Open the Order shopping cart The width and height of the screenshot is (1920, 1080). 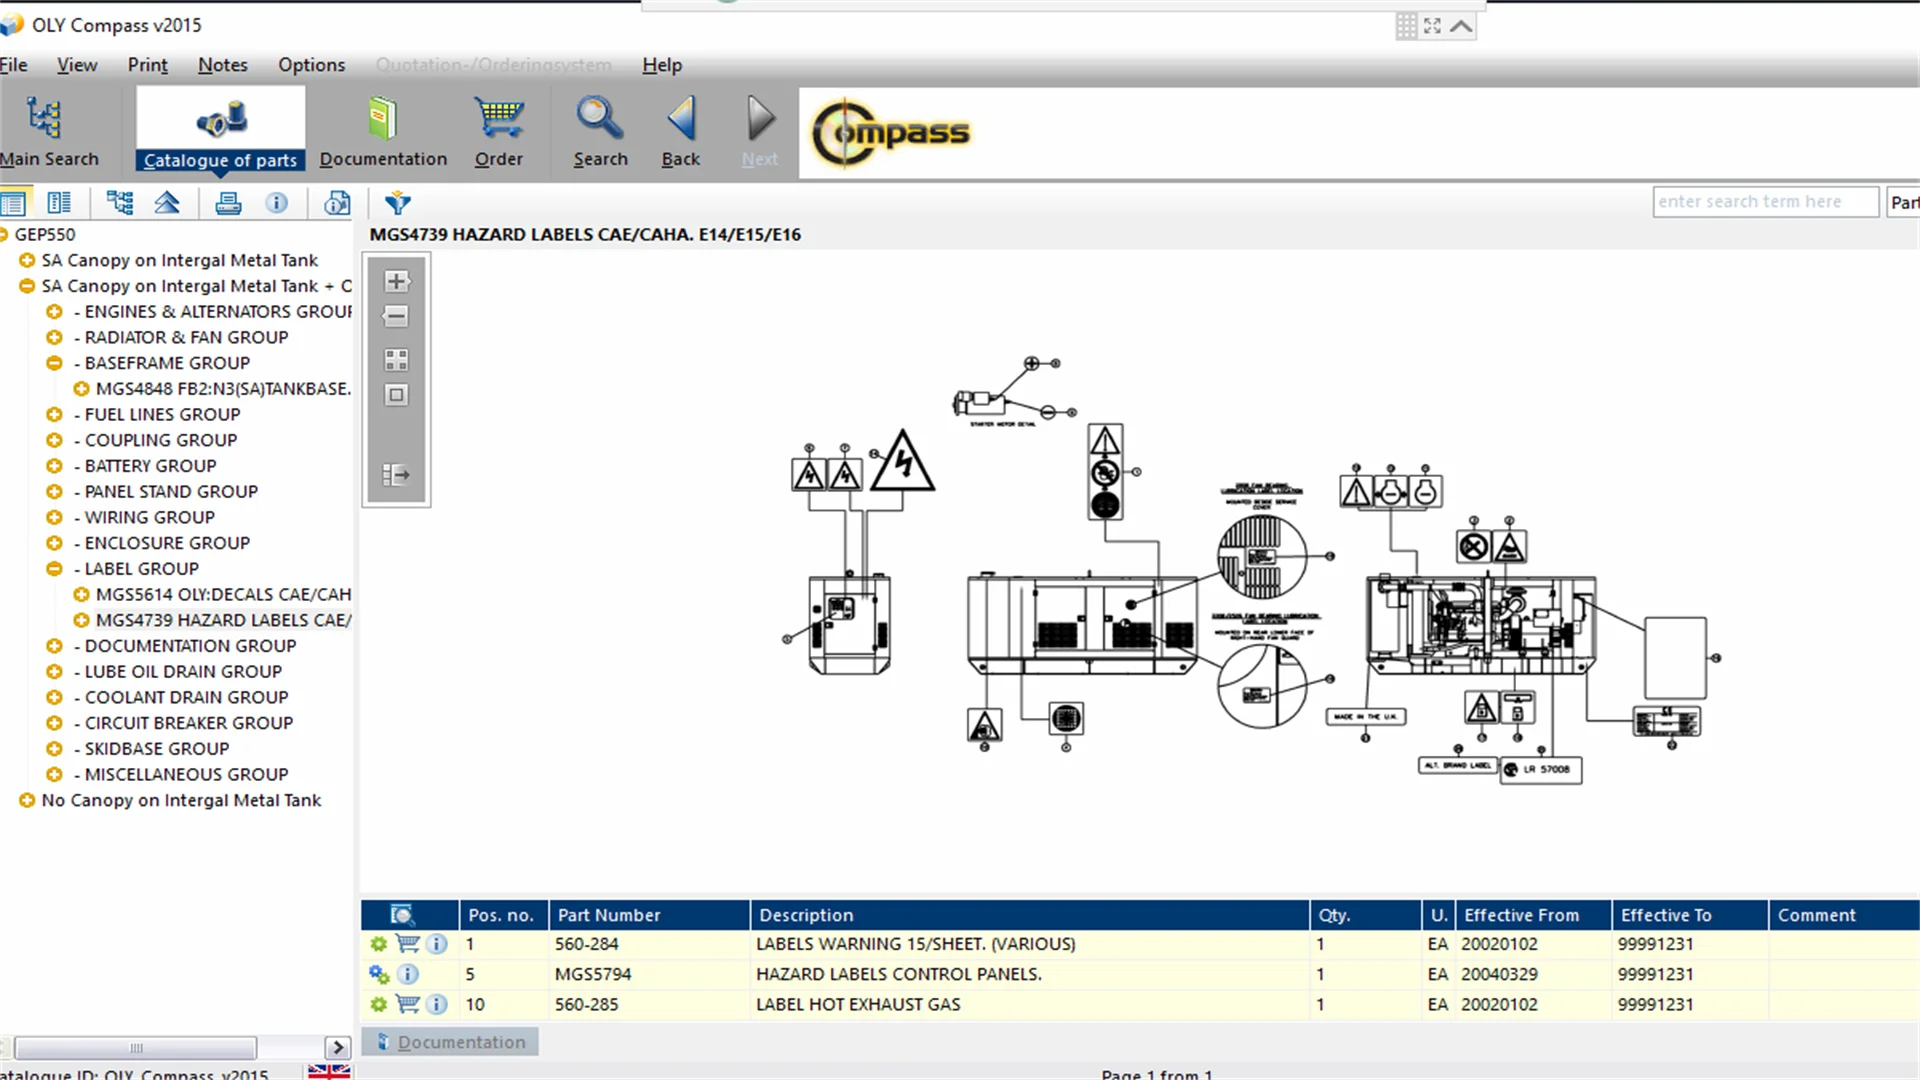point(498,132)
